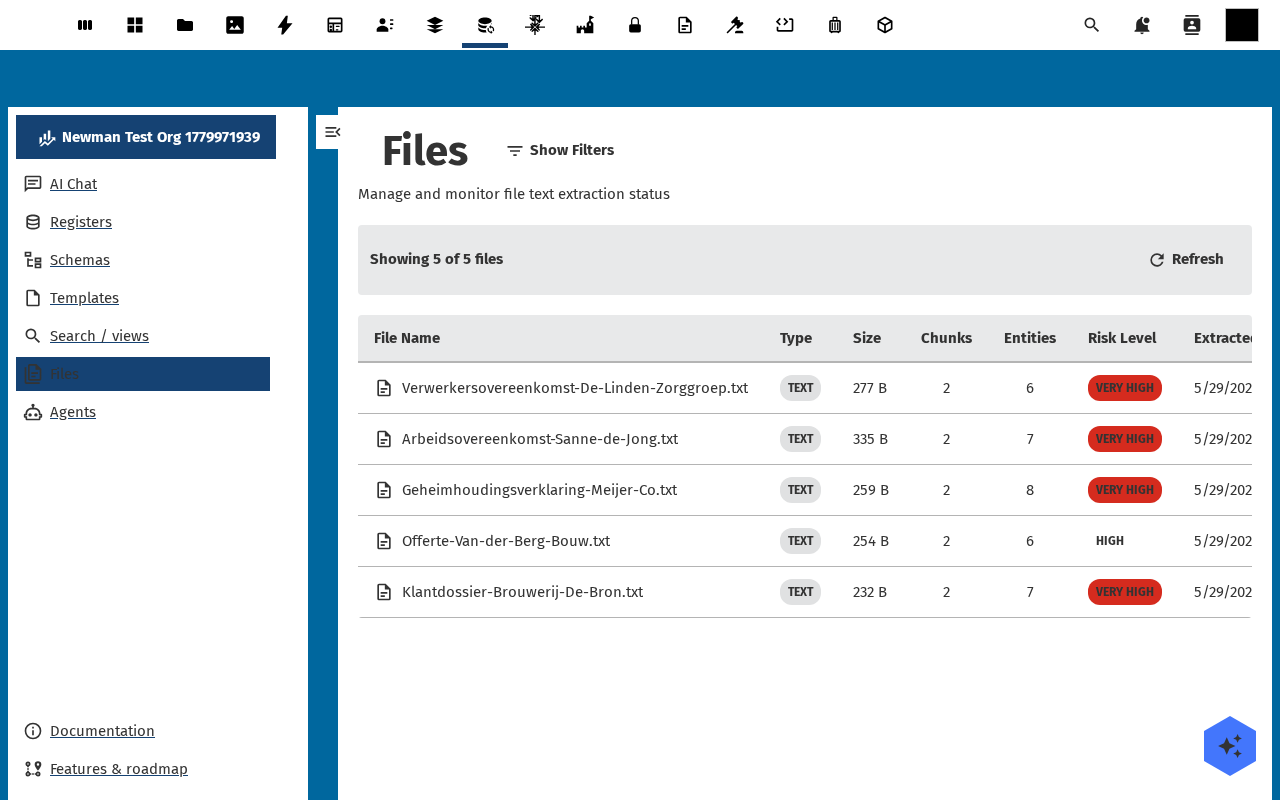The image size is (1280, 800).
Task: Open the stacked layers icon
Action: click(x=435, y=25)
